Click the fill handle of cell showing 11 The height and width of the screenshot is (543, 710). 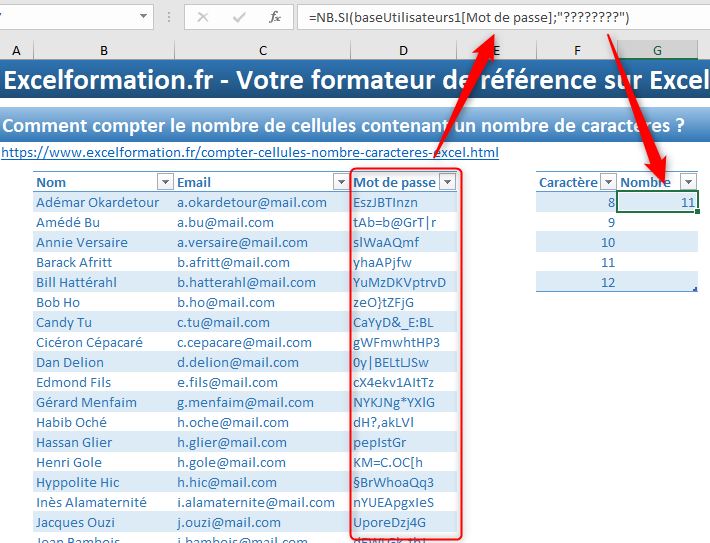tap(696, 212)
